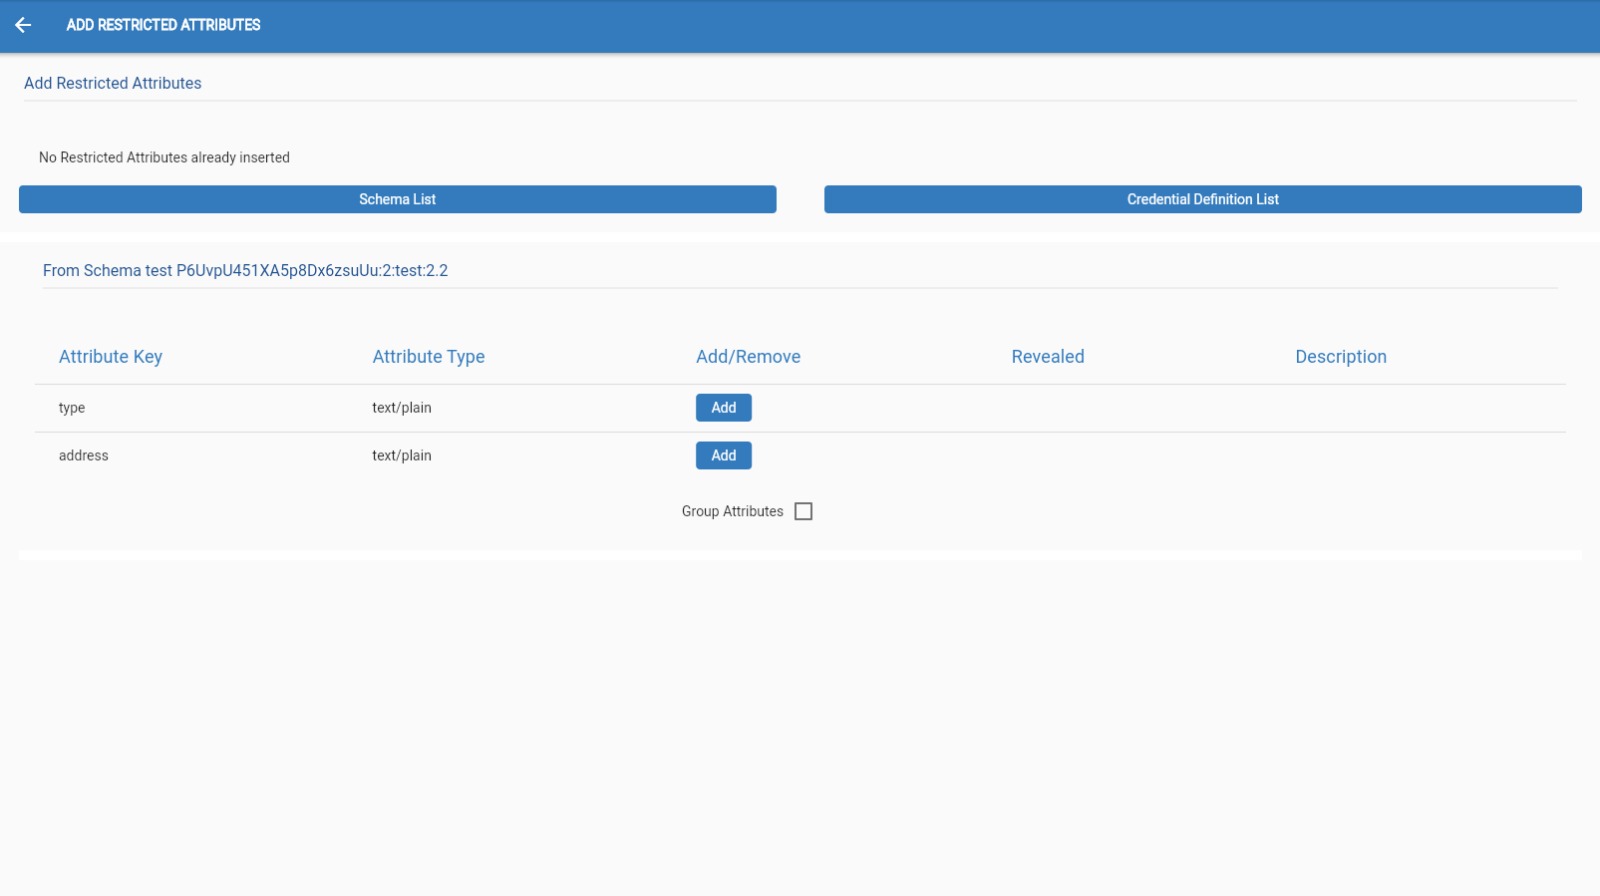This screenshot has height=896, width=1600.
Task: Click the ADD RESTRICTED ATTRIBUTES title bar text
Action: click(x=163, y=25)
